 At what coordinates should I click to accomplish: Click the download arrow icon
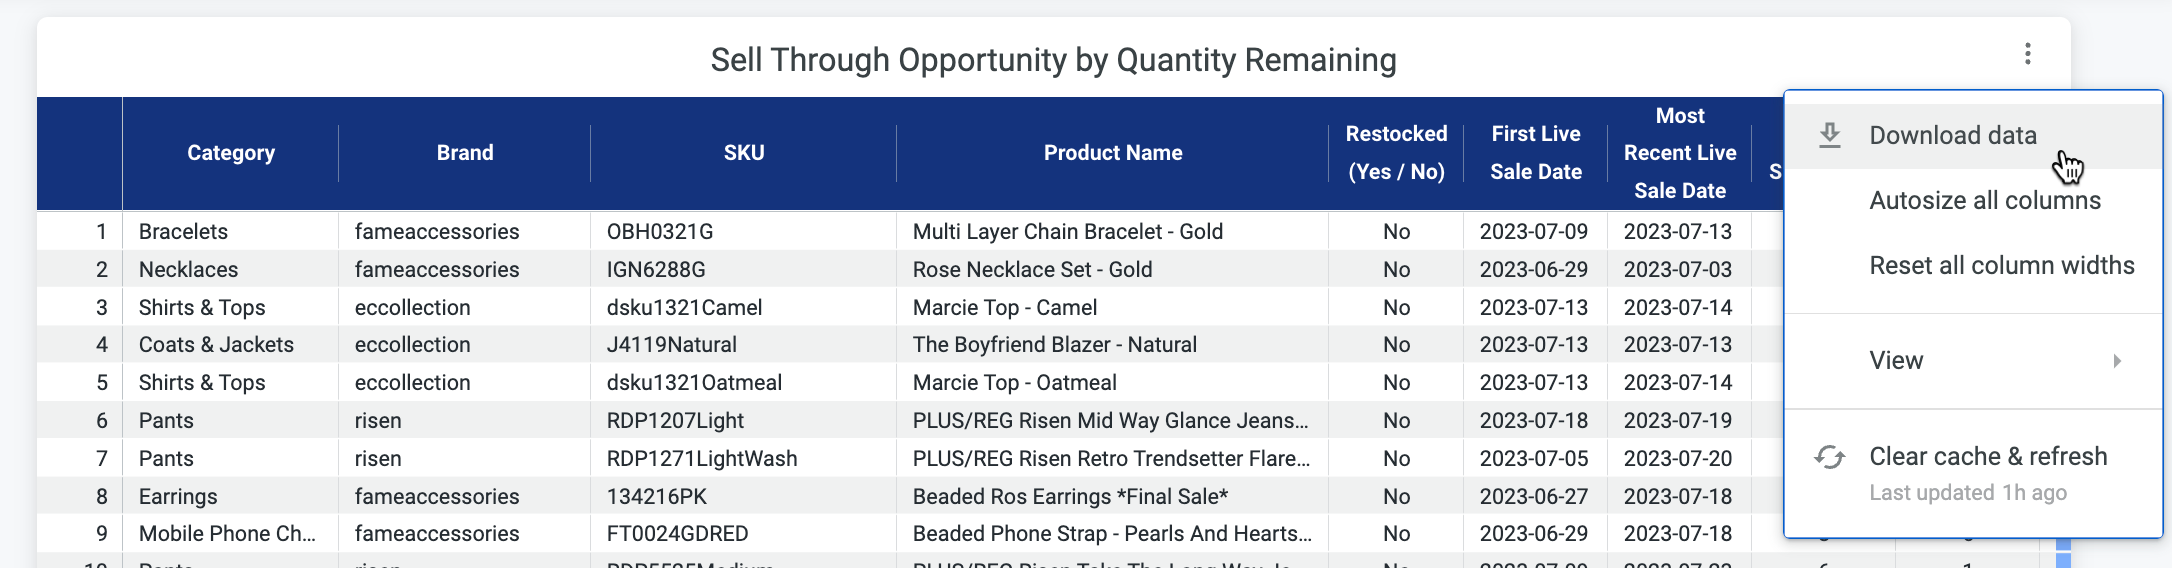1829,135
